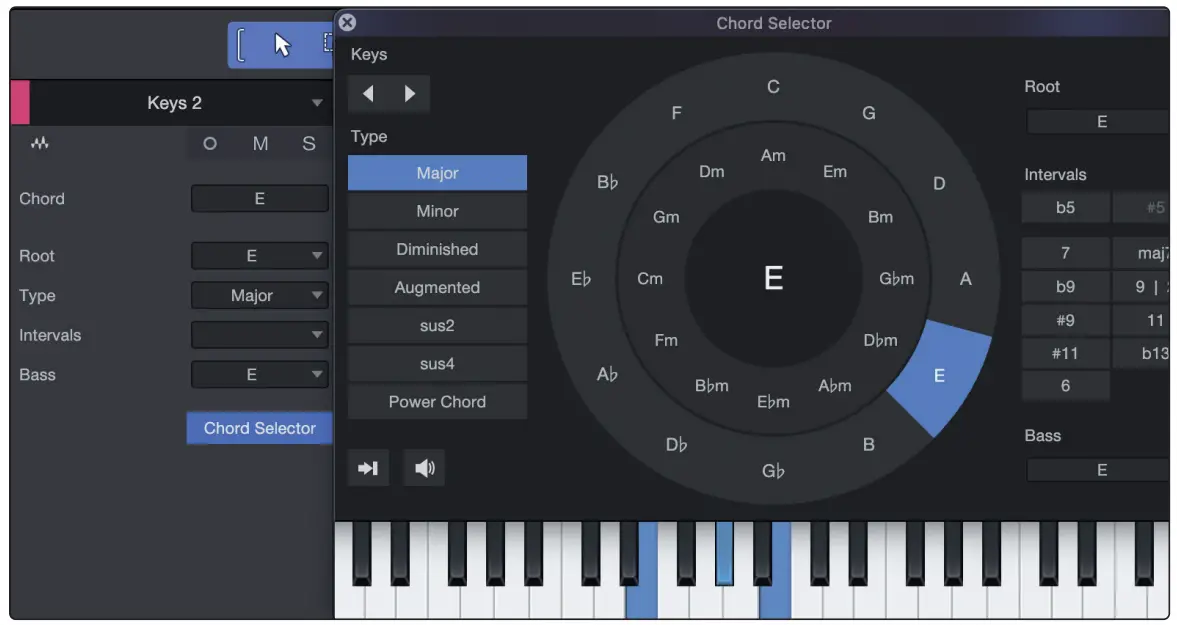Toggle the b5 interval
This screenshot has height=625, width=1177.
[1065, 208]
